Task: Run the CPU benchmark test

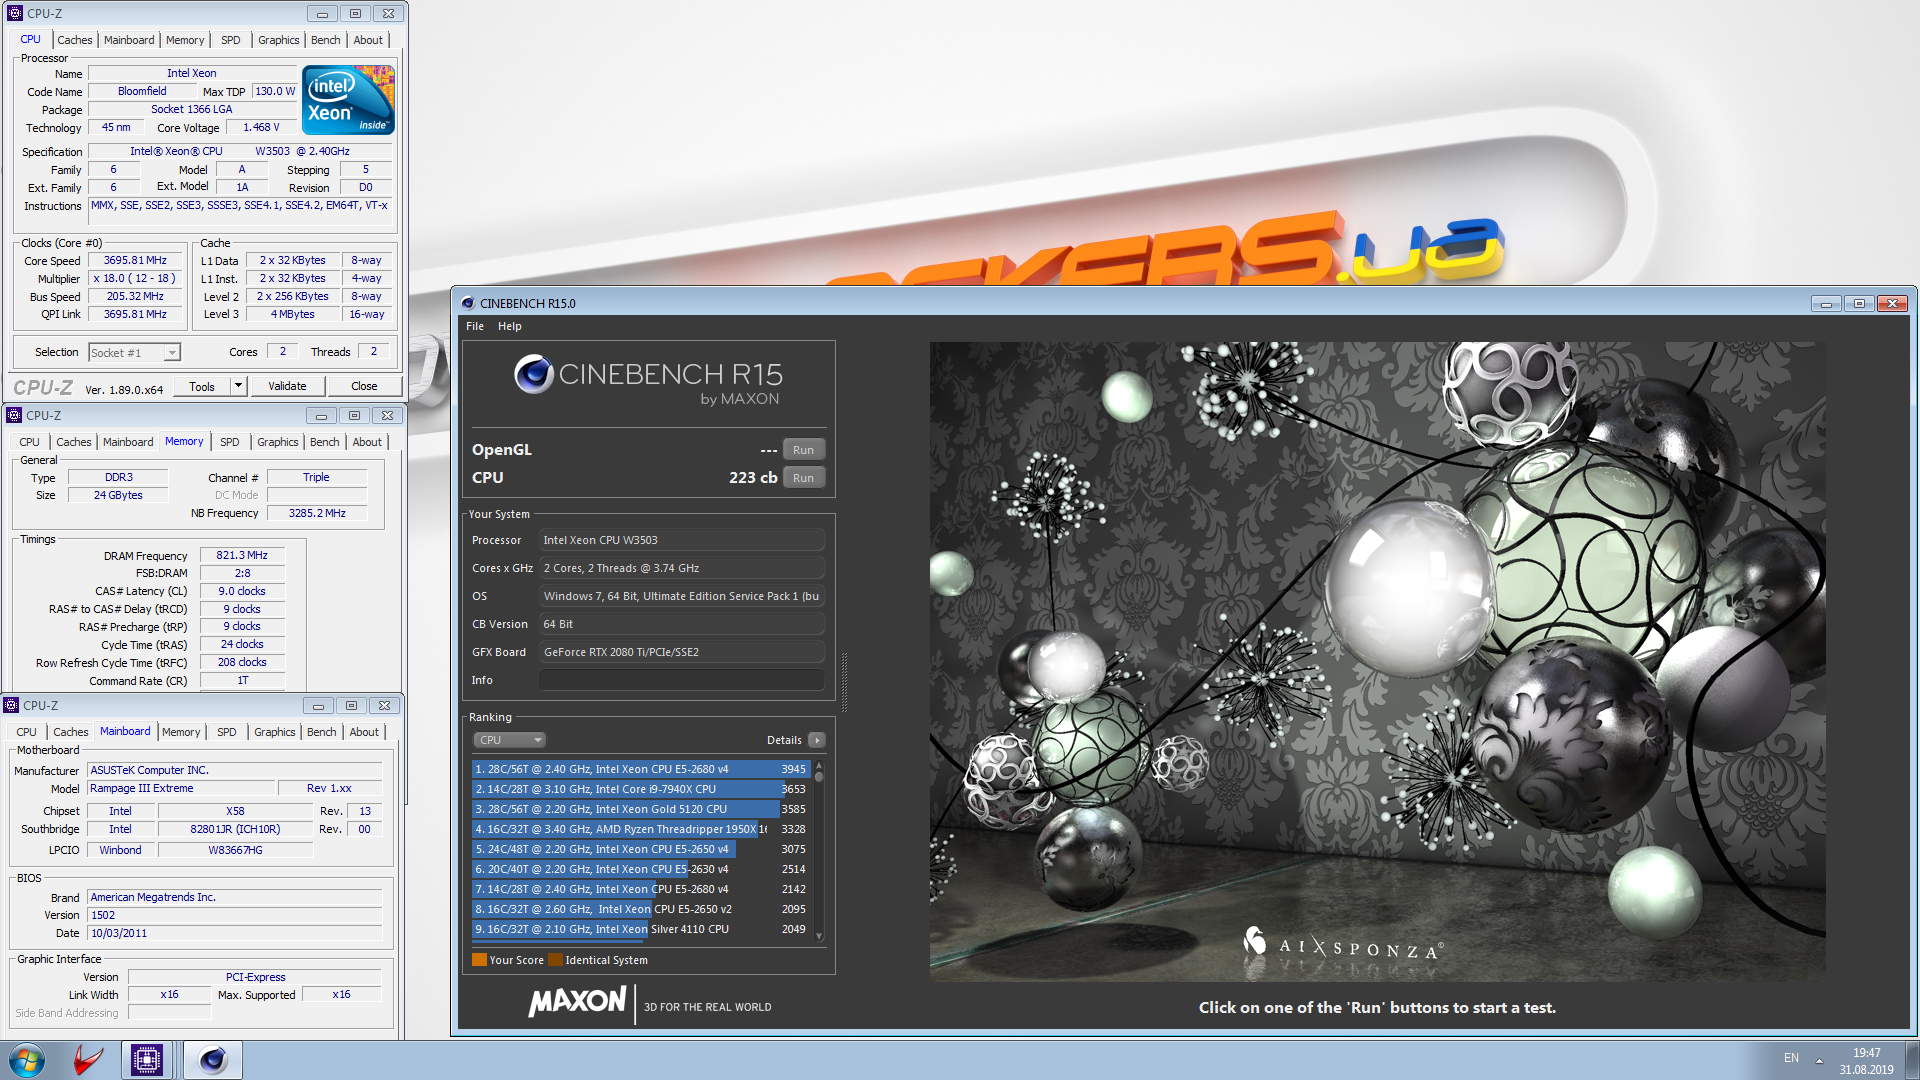Action: (x=804, y=478)
